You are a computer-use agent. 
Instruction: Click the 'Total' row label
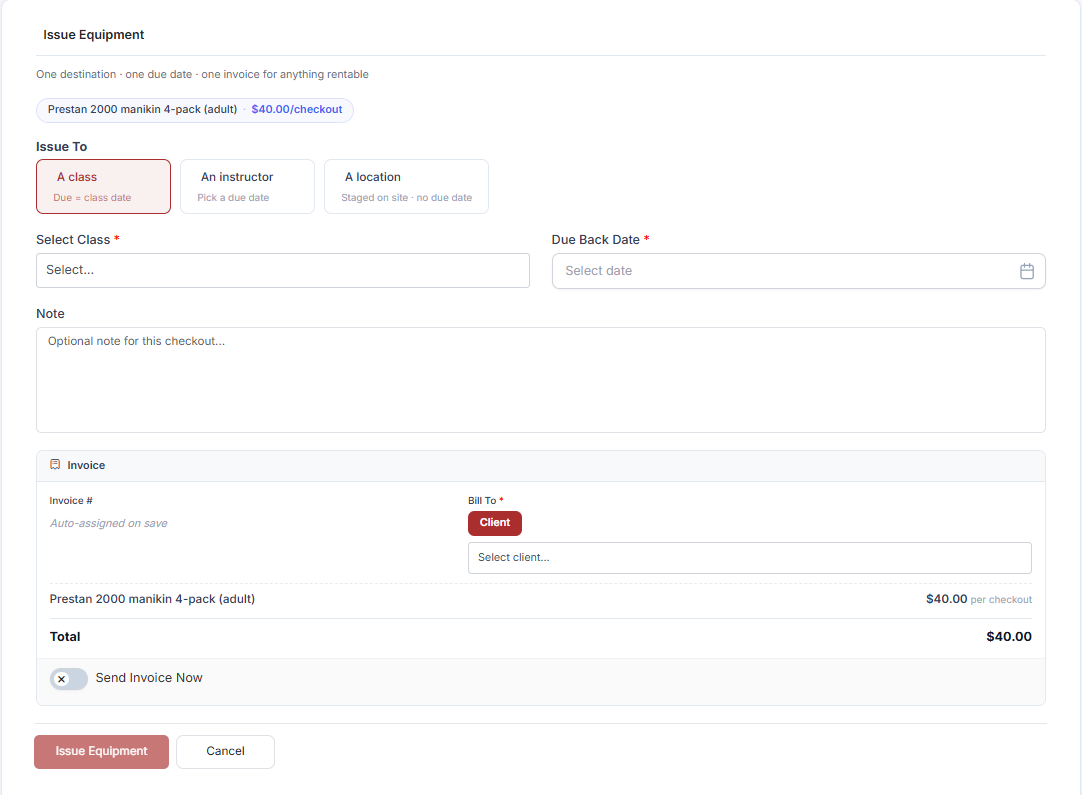tap(65, 636)
